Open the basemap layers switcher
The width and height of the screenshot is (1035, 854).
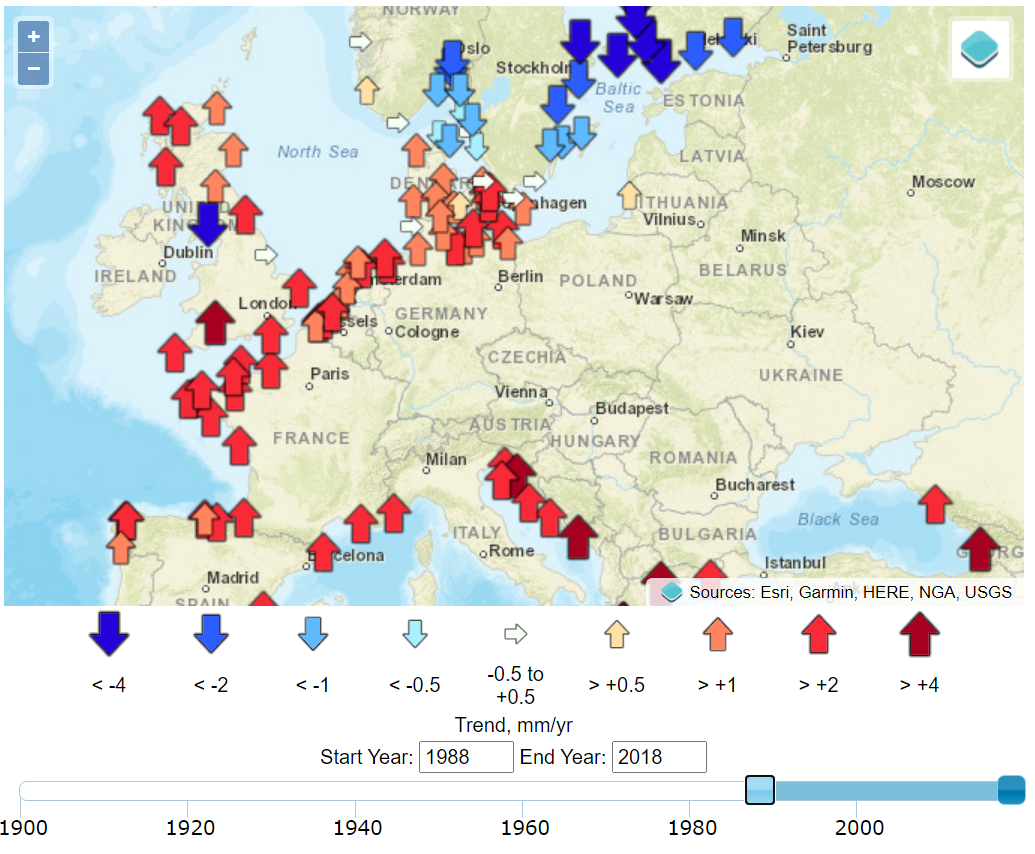coord(982,49)
